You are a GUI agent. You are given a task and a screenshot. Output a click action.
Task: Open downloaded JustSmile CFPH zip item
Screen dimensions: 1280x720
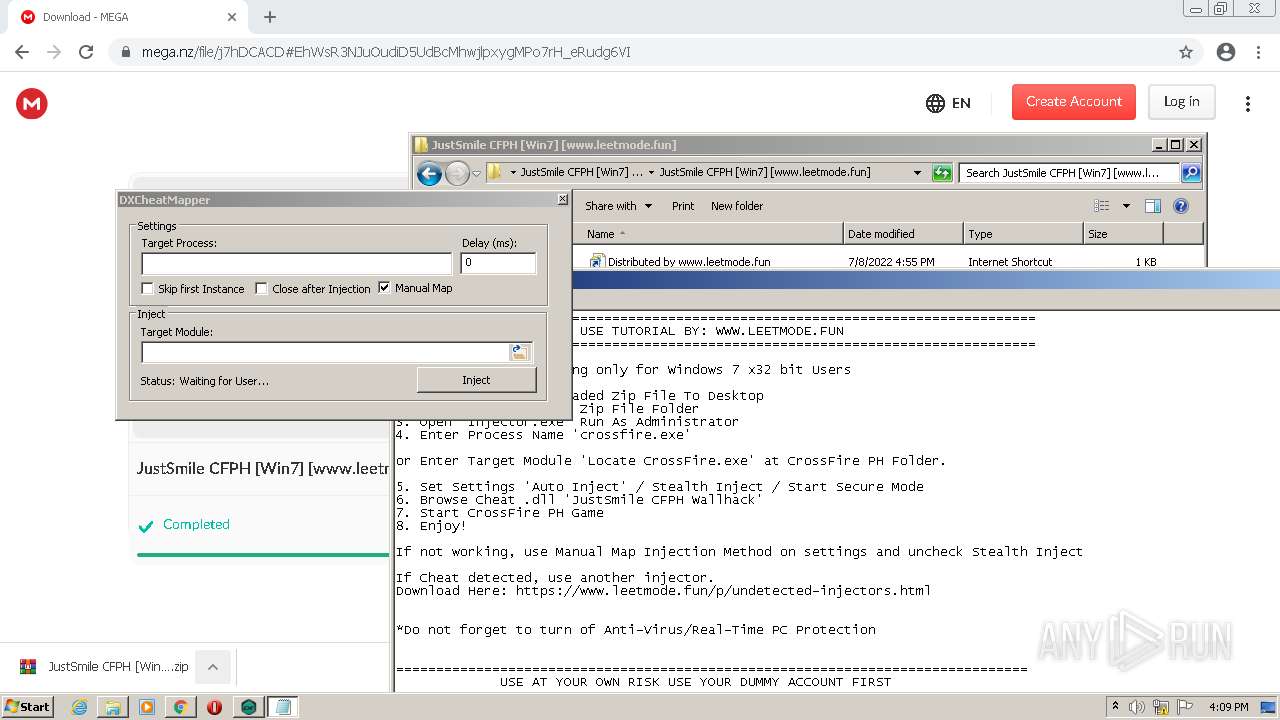point(105,667)
